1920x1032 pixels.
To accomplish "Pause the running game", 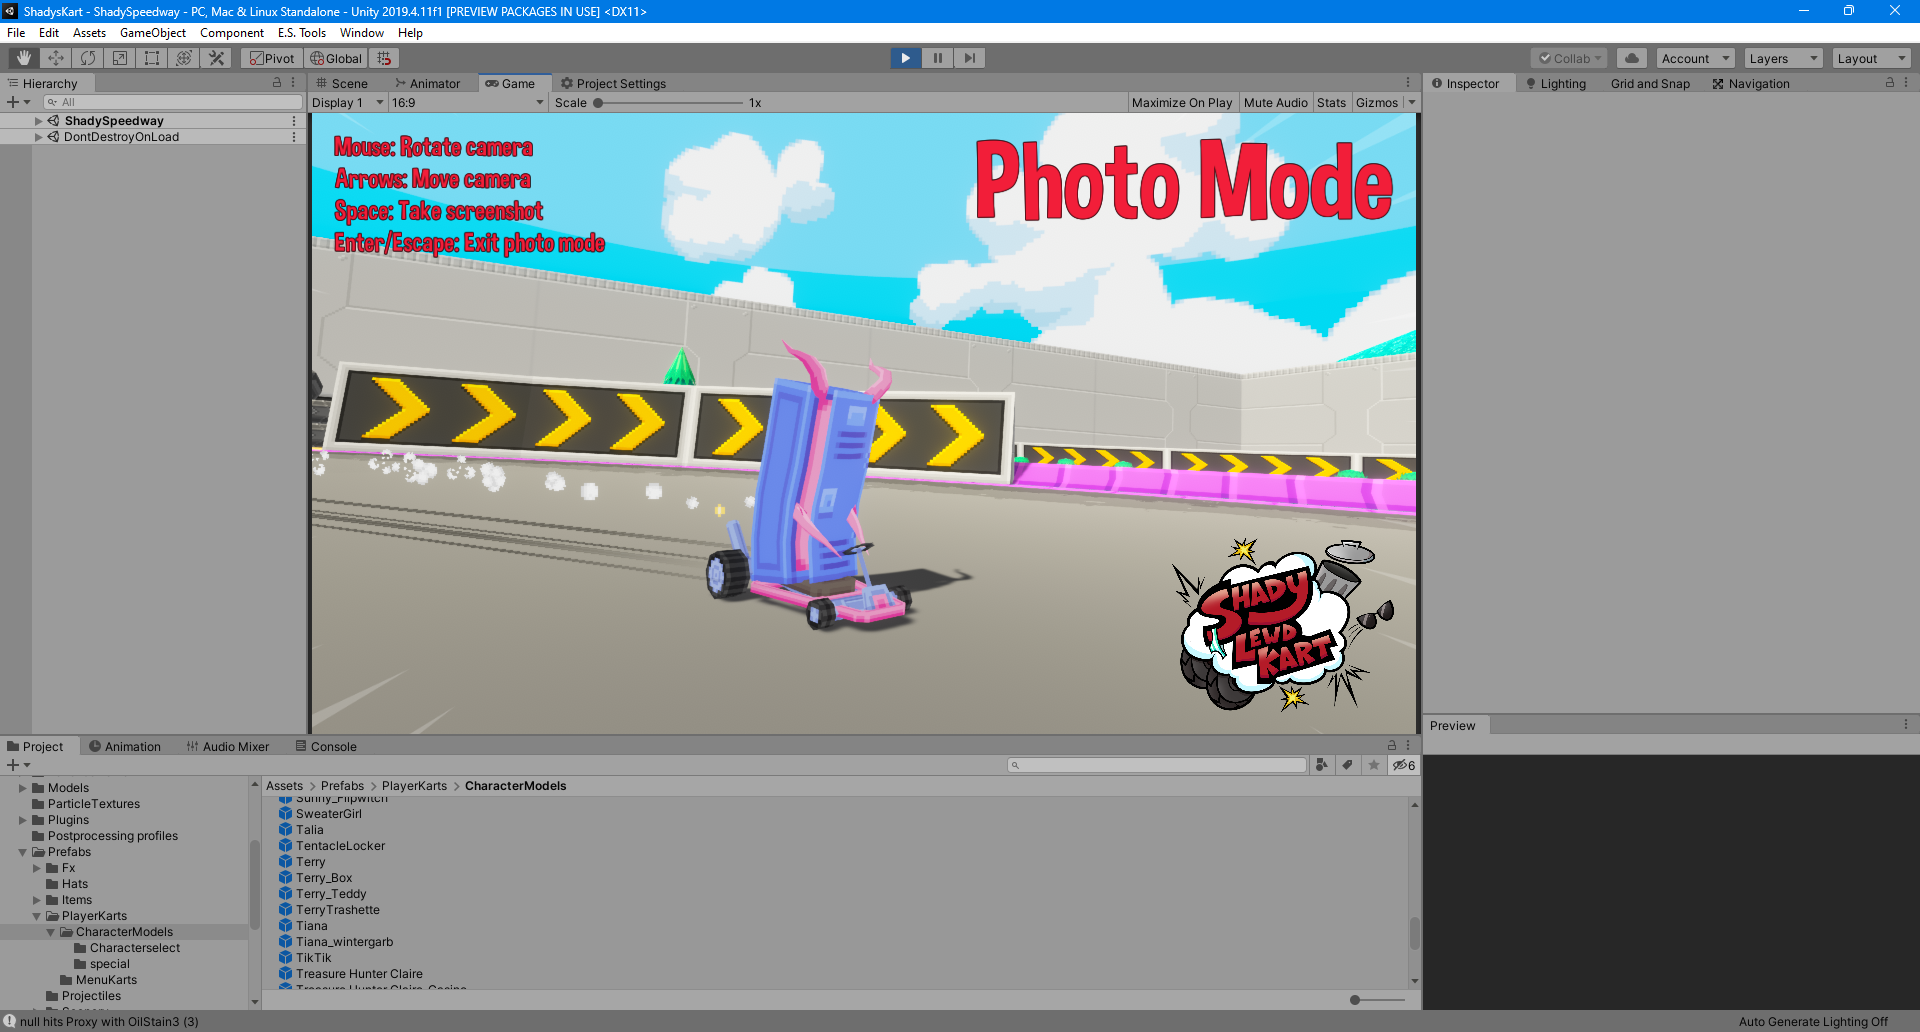I will pos(938,58).
